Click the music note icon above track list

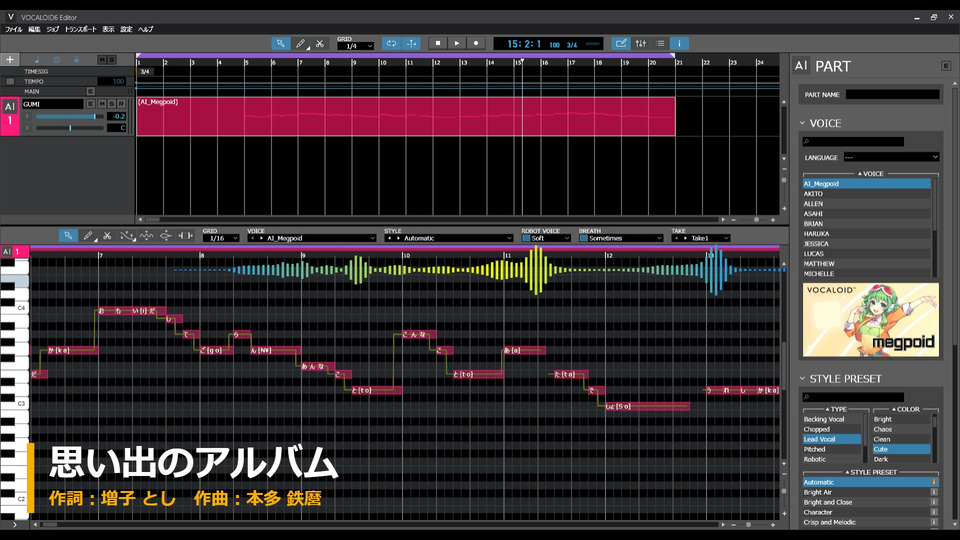tap(37, 59)
